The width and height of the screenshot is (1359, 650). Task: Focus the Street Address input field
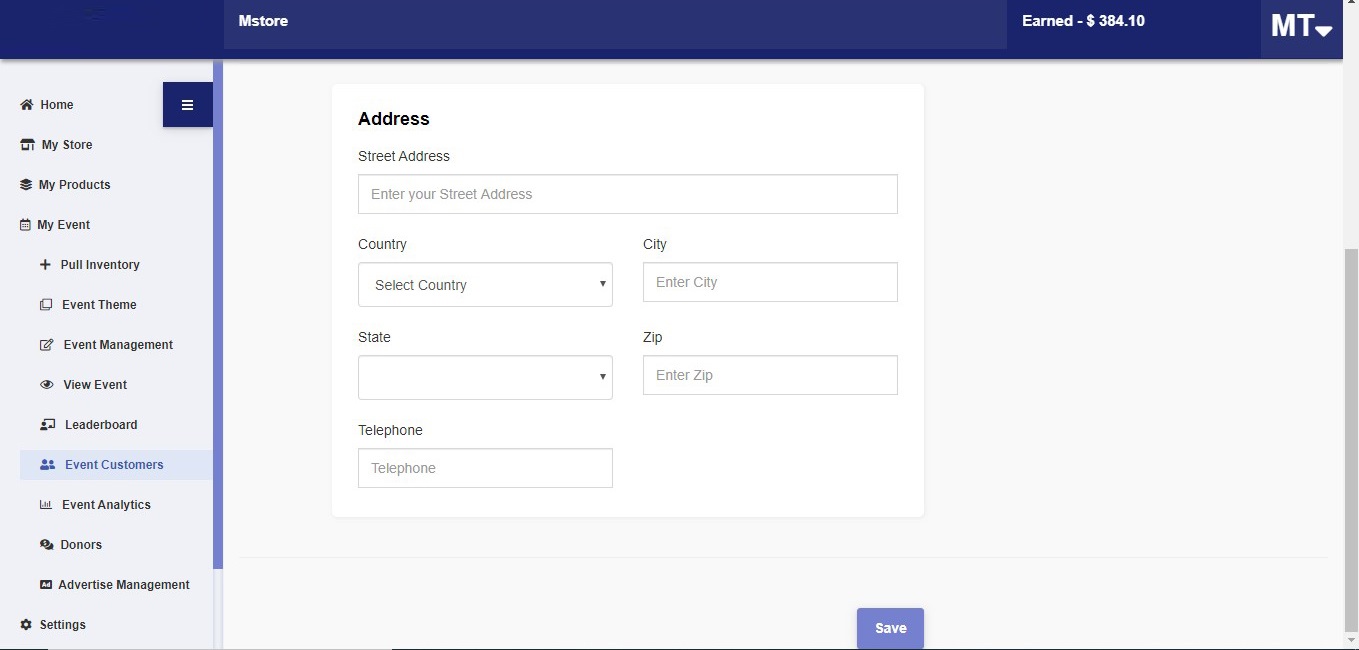coord(627,194)
